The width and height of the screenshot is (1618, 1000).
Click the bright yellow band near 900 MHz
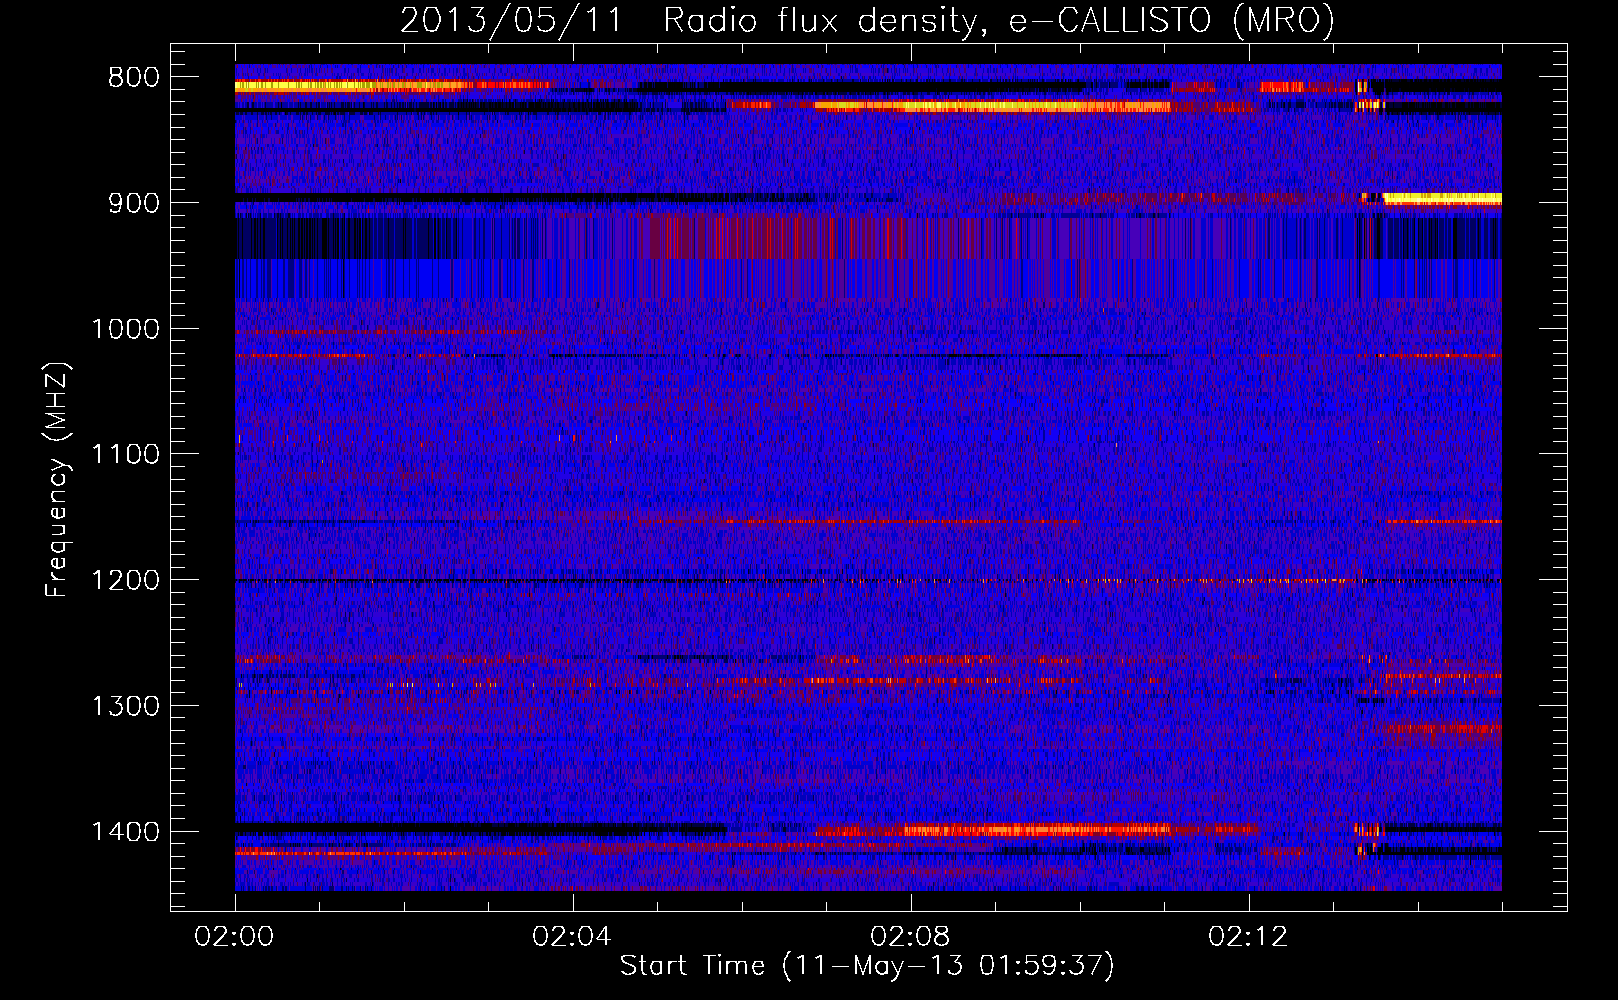1441,199
